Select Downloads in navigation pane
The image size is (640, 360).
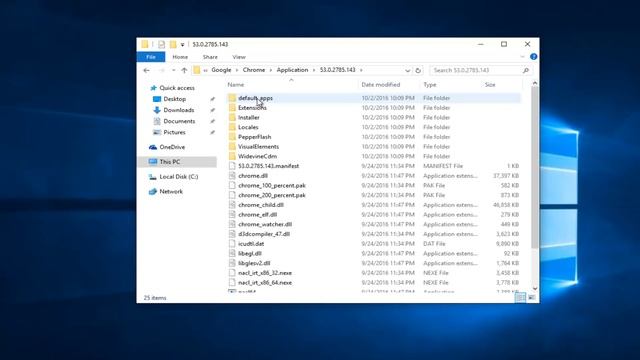click(x=179, y=110)
